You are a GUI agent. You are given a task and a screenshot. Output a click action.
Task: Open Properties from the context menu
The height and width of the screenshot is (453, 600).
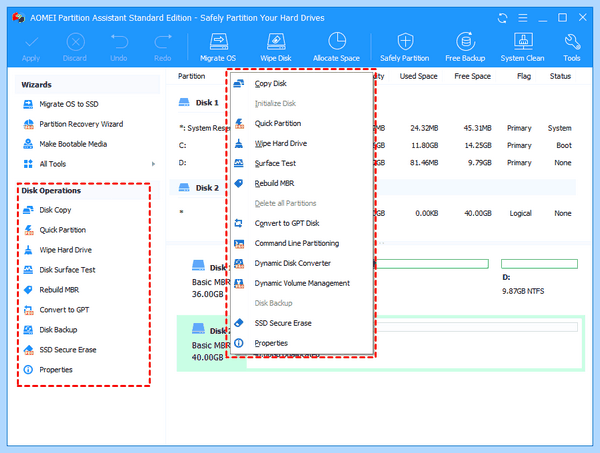[302, 343]
